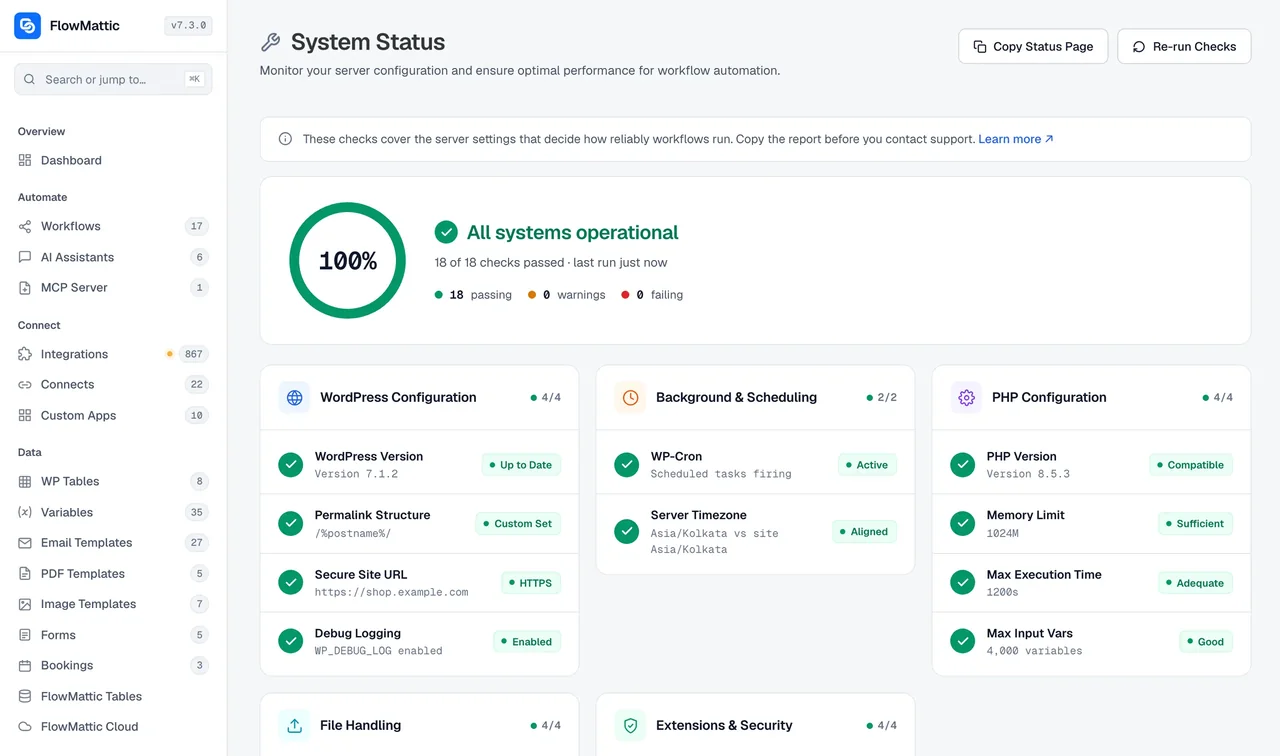
Task: Click the clock icon on Background & Scheduling
Action: point(630,397)
